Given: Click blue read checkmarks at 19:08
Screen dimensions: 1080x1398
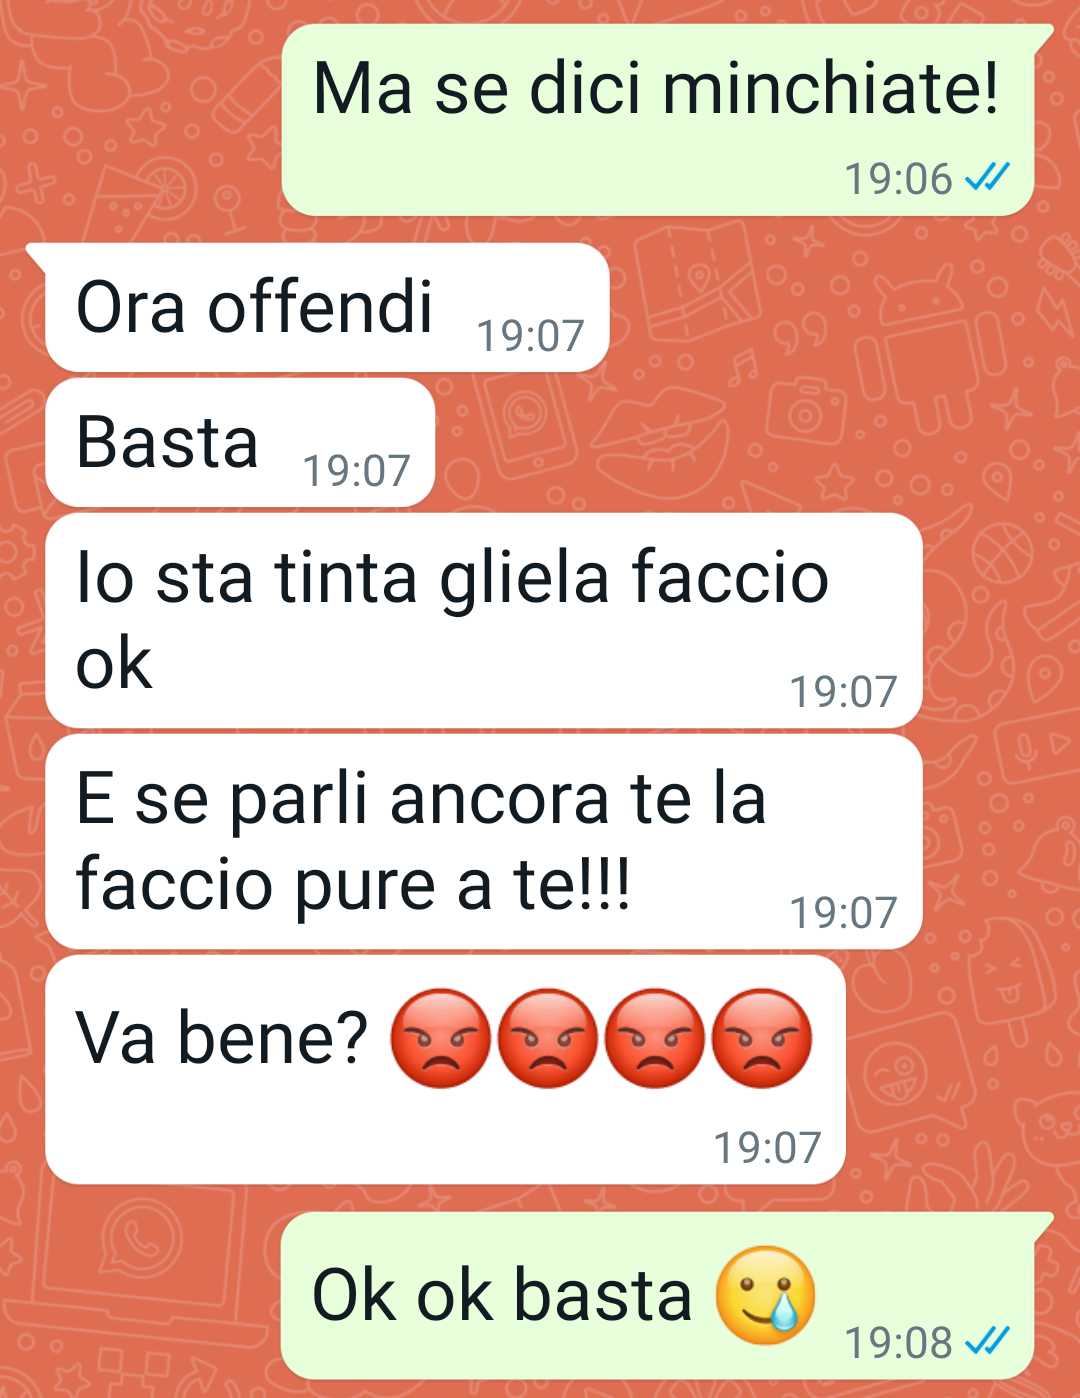Looking at the screenshot, I should (x=987, y=1342).
